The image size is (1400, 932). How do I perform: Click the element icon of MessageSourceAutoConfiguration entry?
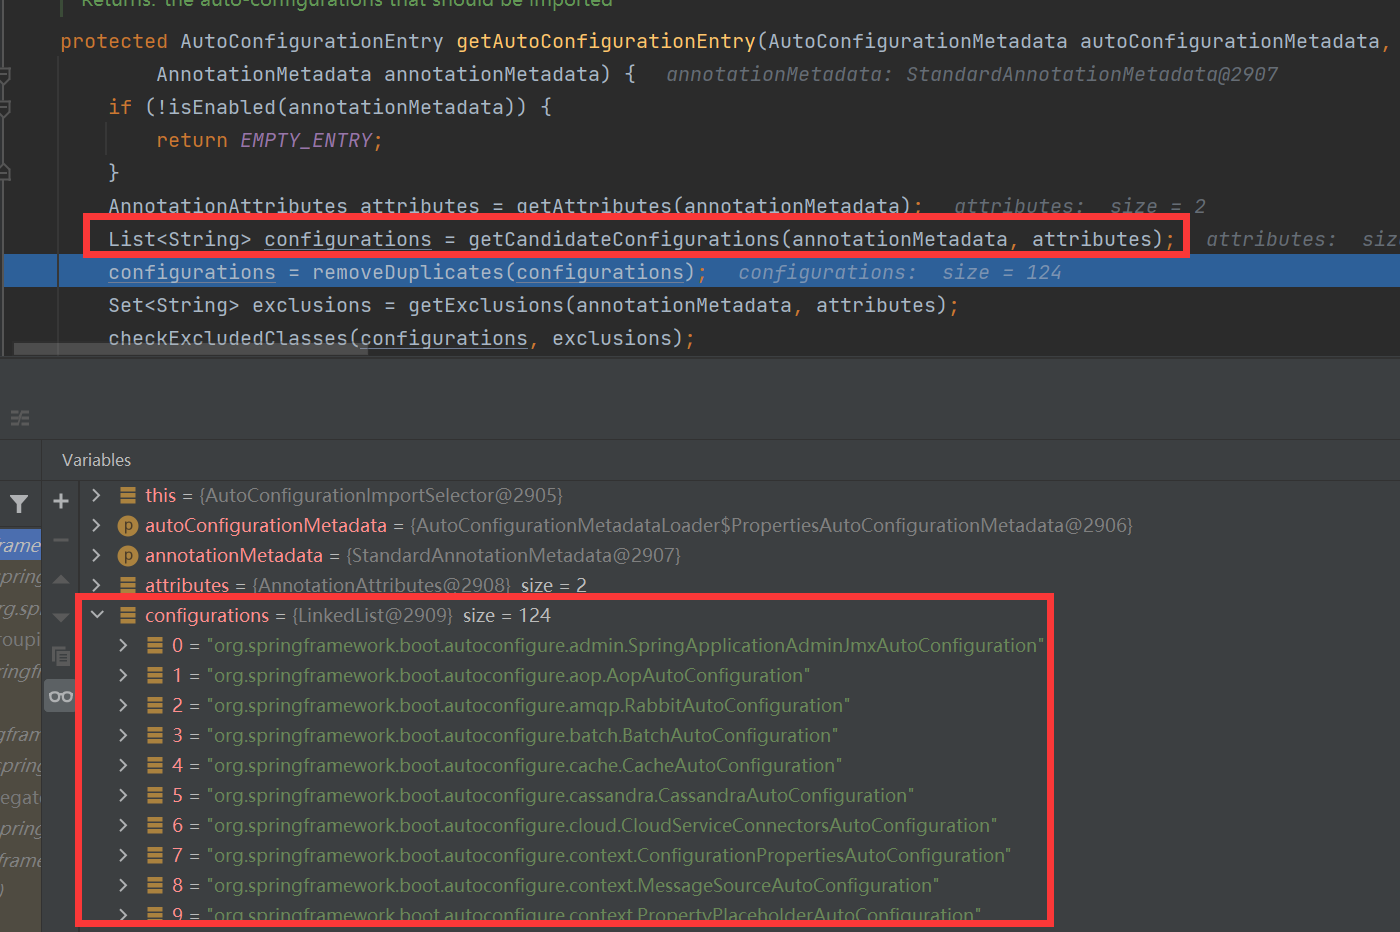tap(155, 886)
